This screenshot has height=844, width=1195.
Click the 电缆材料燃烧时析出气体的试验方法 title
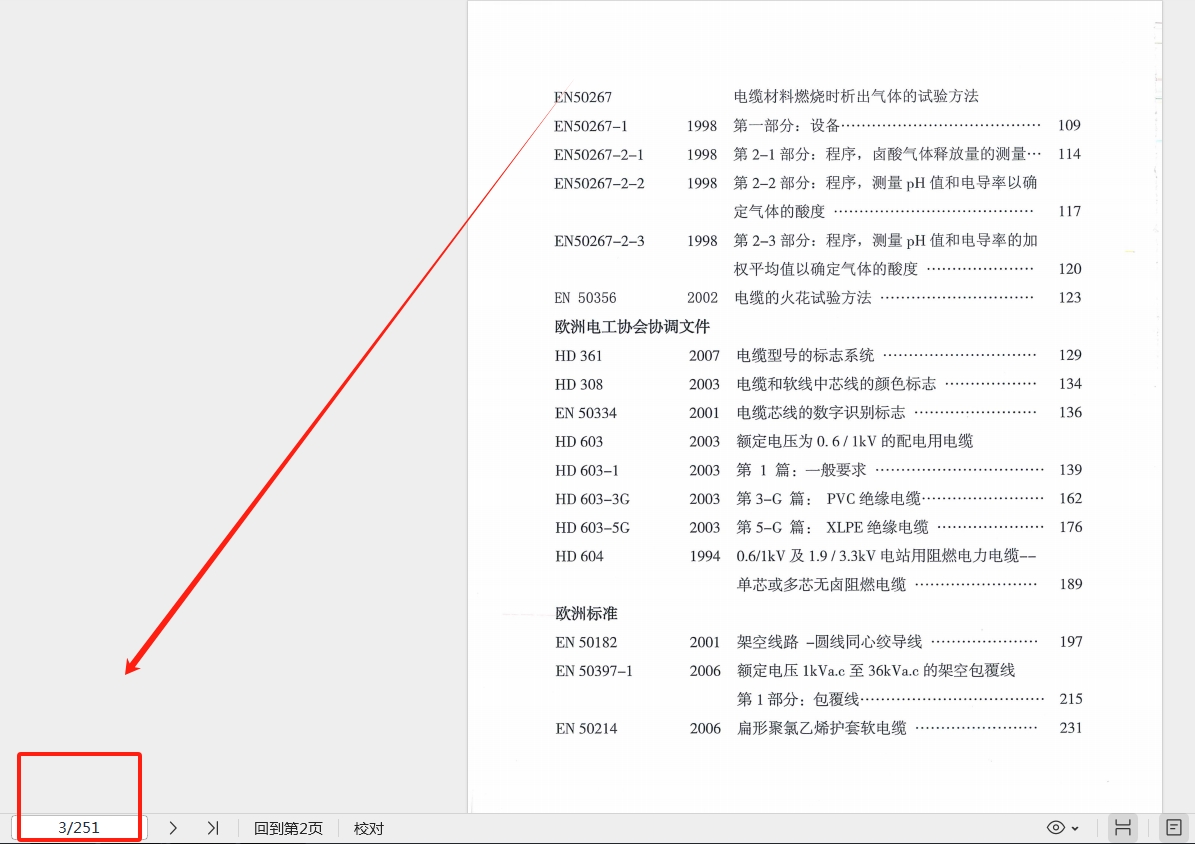coord(856,97)
